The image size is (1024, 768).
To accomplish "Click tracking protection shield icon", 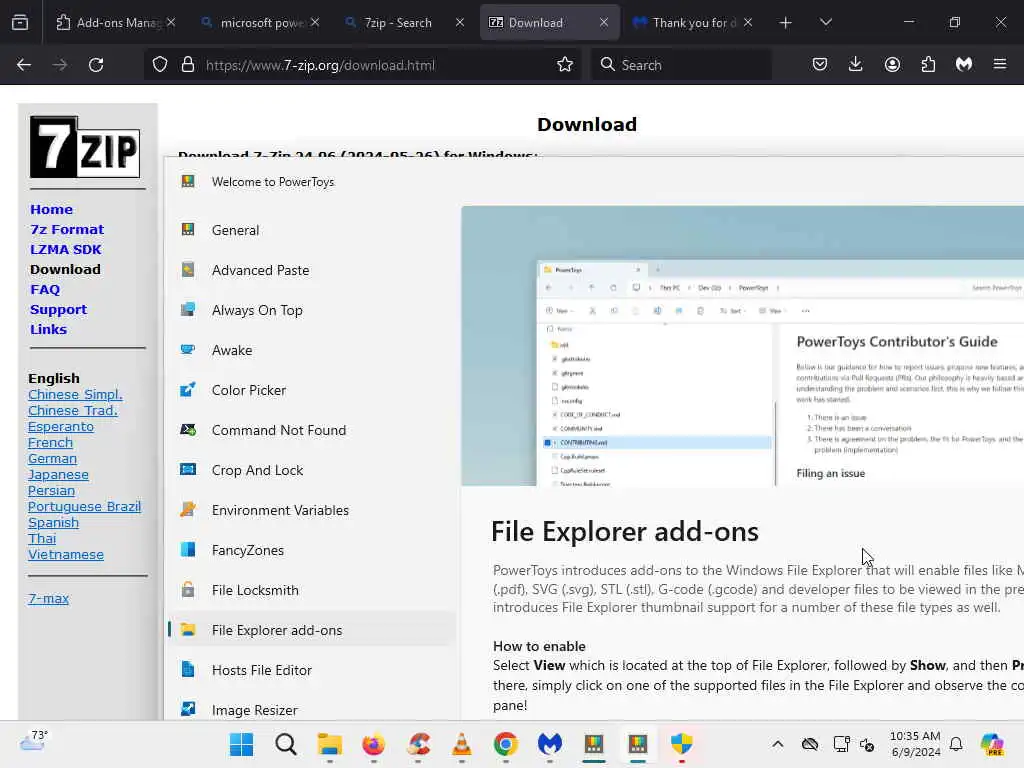I will click(x=160, y=65).
